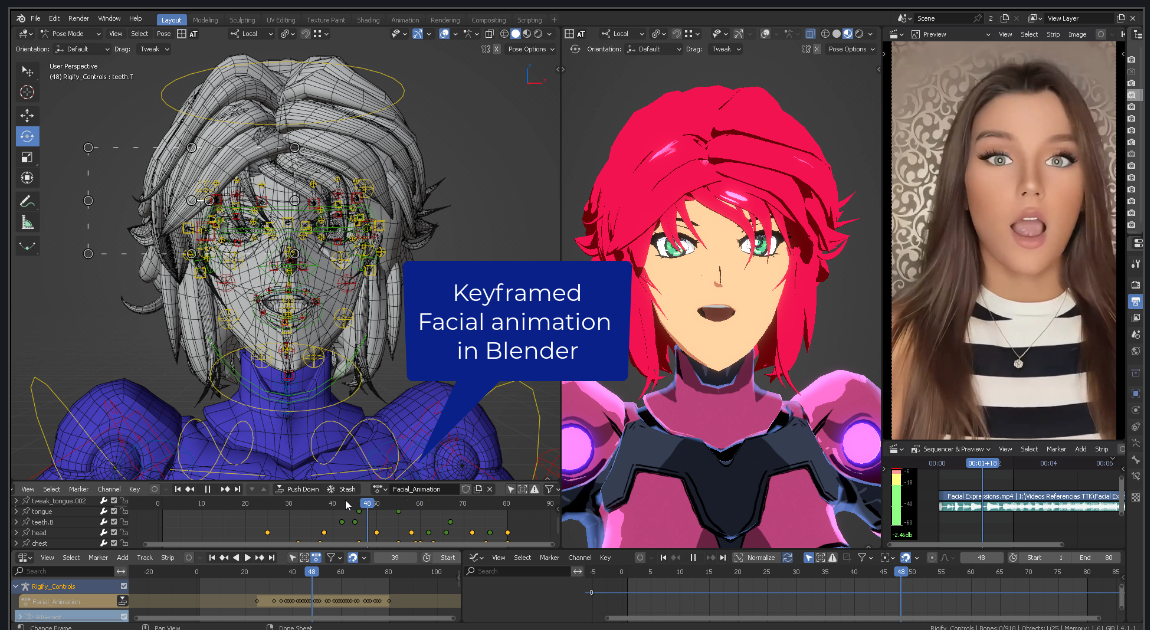Toggle the Rigify_Controls track checkbox in NLA
1150x630 pixels.
tap(124, 586)
